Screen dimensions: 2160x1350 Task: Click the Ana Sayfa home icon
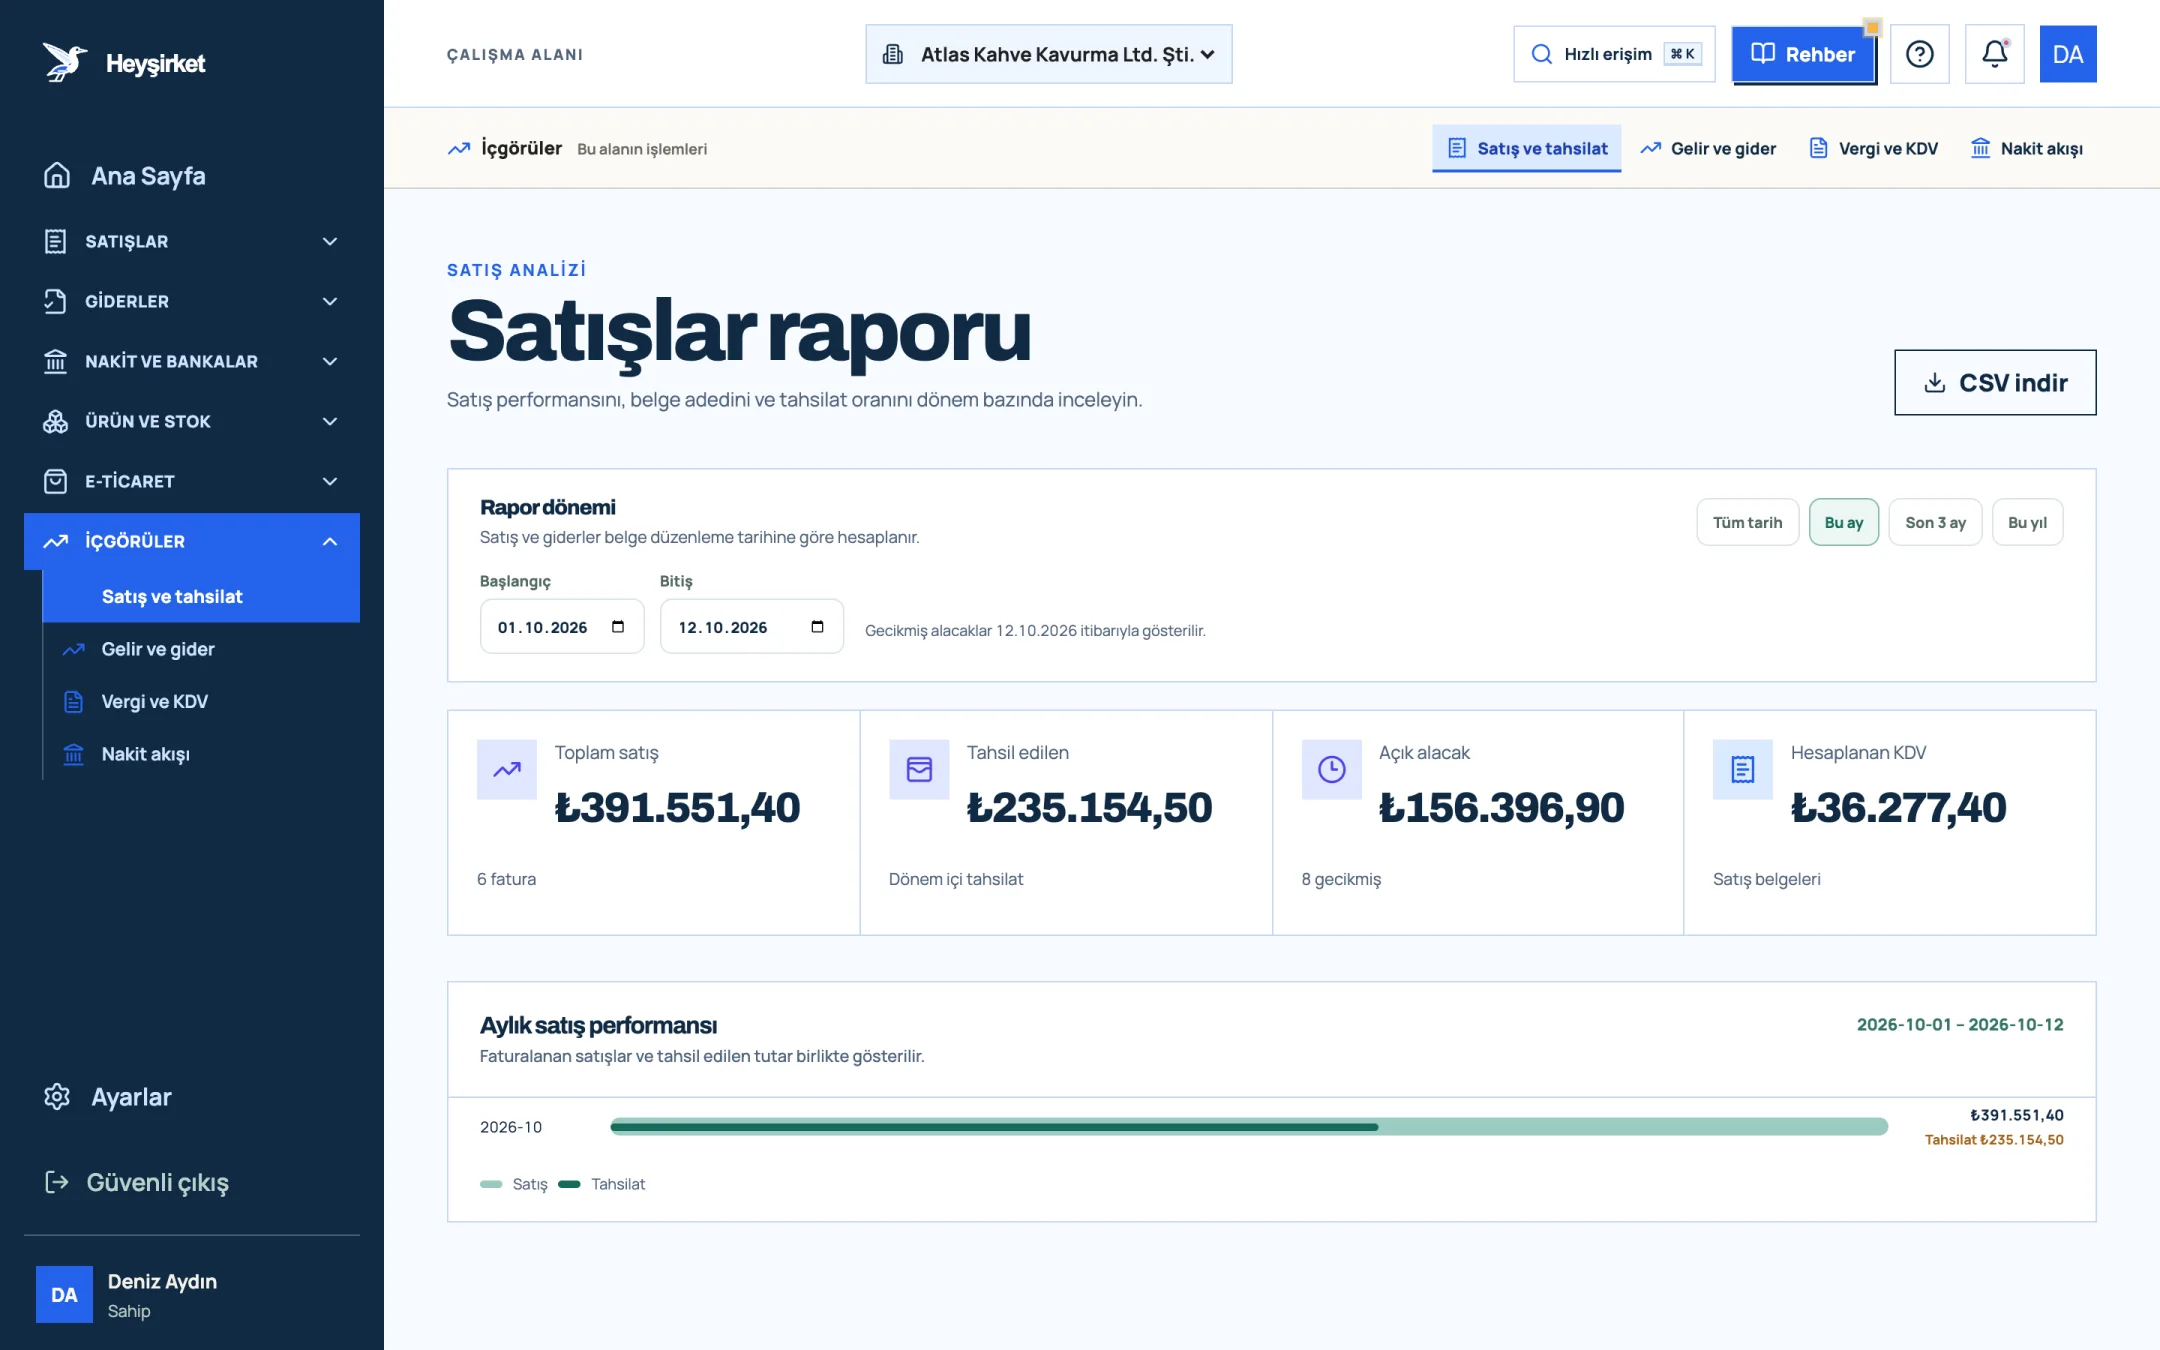[x=57, y=176]
